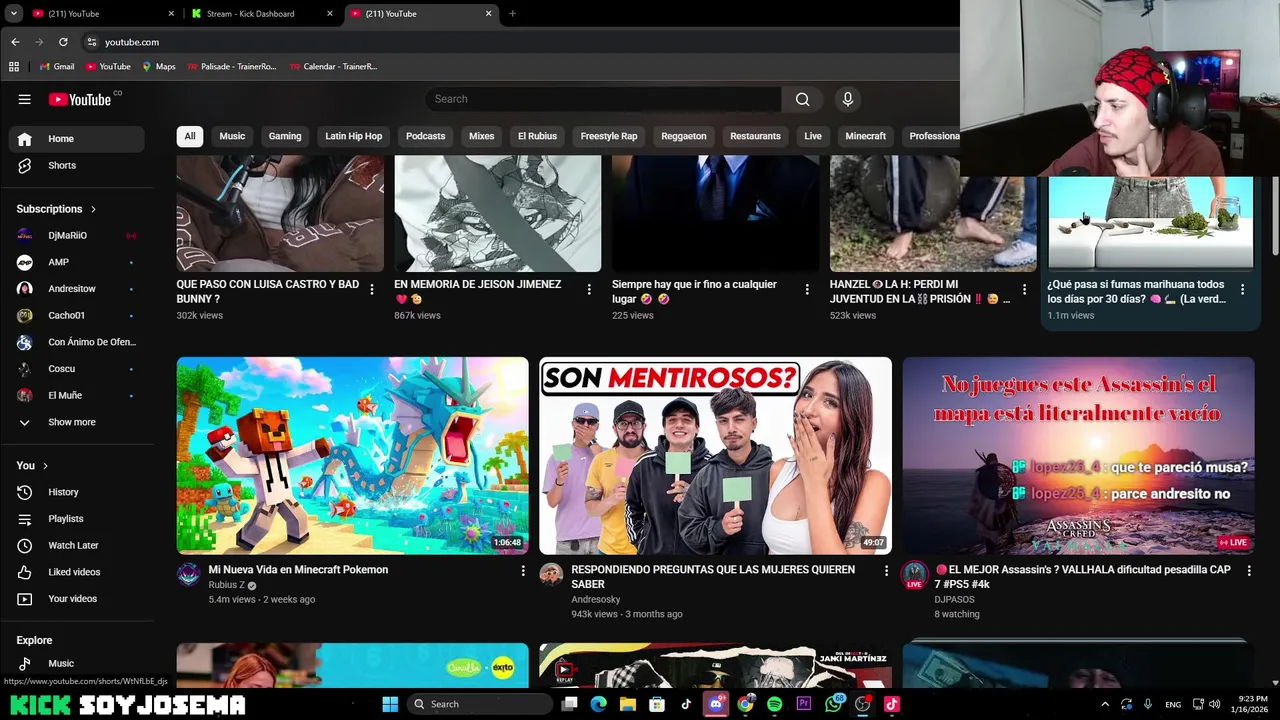The height and width of the screenshot is (720, 1280).
Task: Click DJPASOS live channel avatar
Action: click(914, 575)
